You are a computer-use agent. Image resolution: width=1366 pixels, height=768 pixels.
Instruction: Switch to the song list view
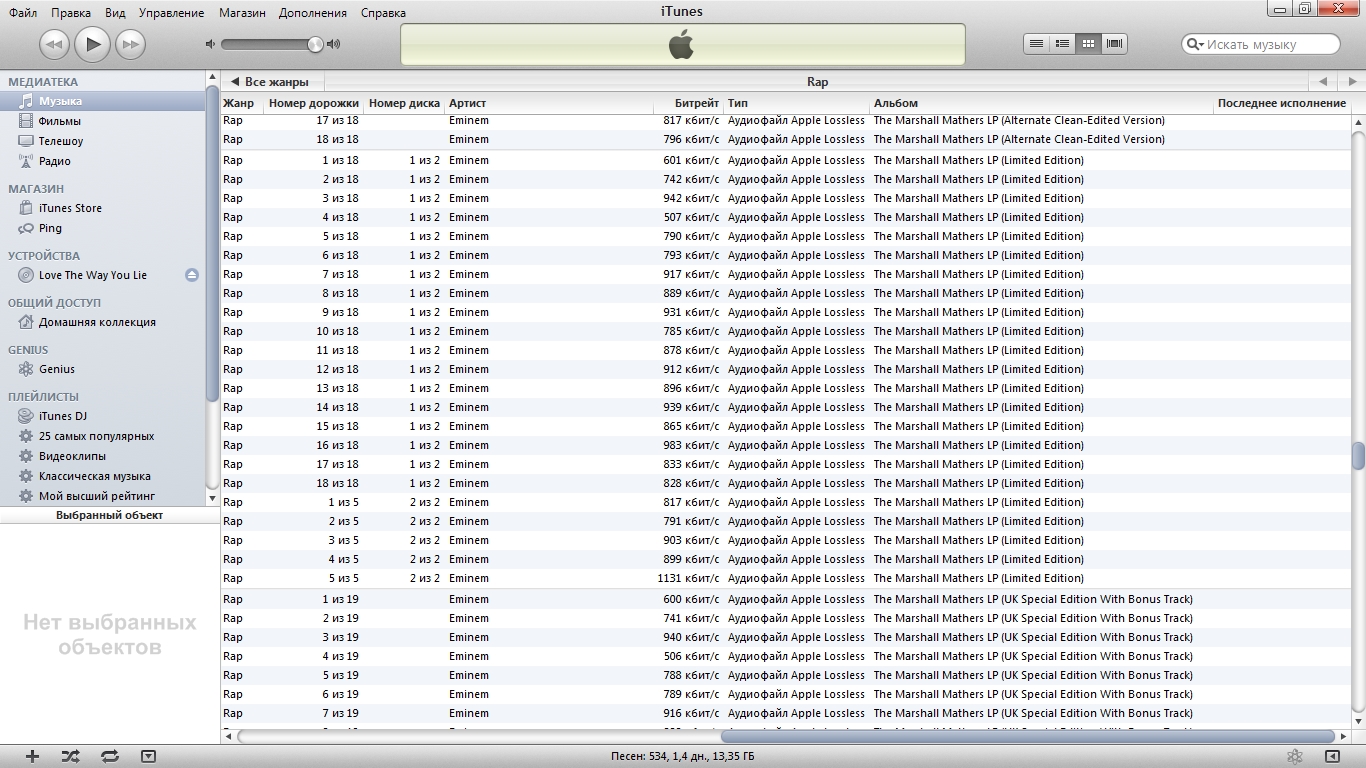[x=1036, y=44]
